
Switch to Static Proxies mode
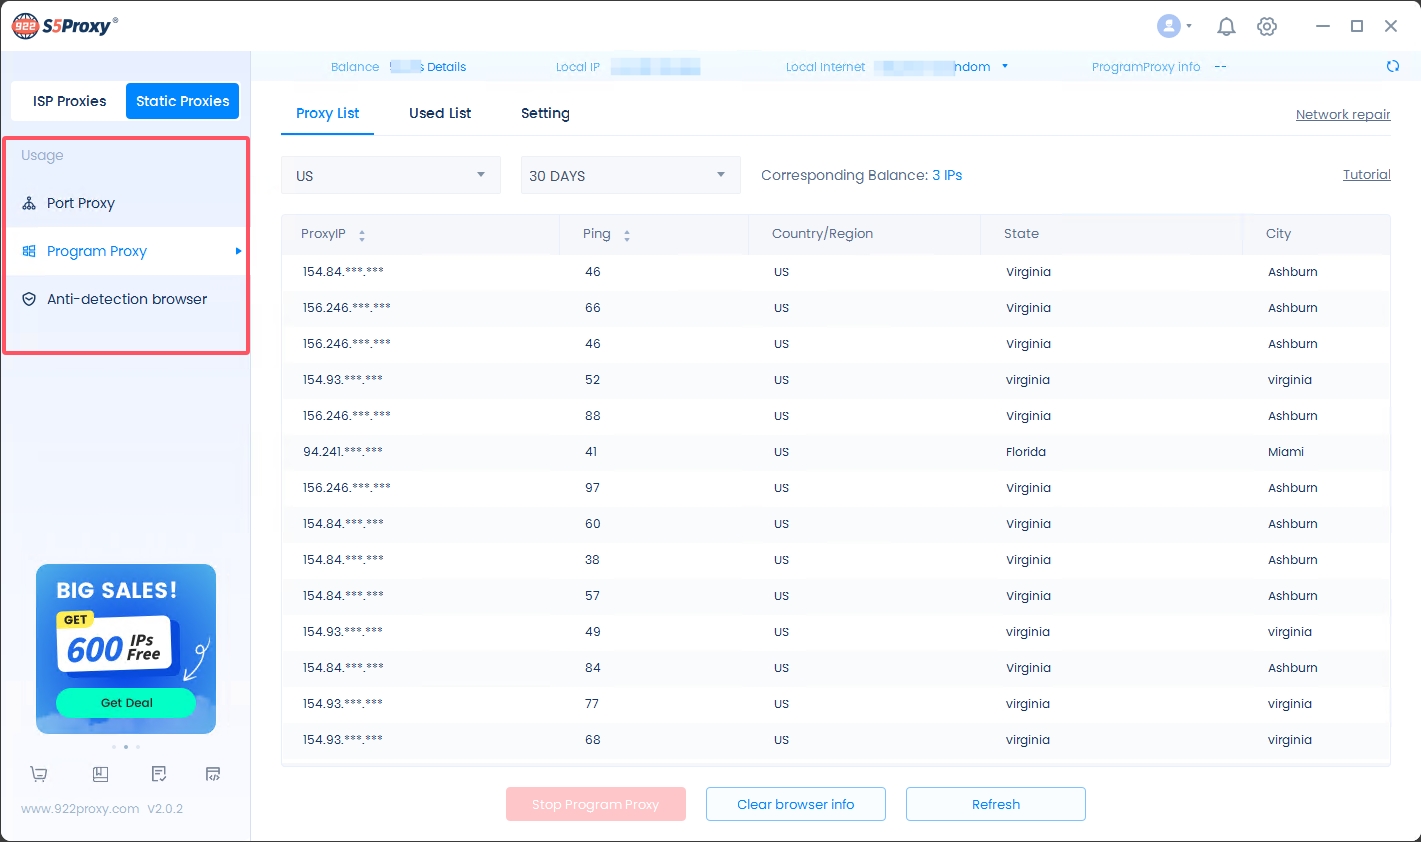(182, 101)
